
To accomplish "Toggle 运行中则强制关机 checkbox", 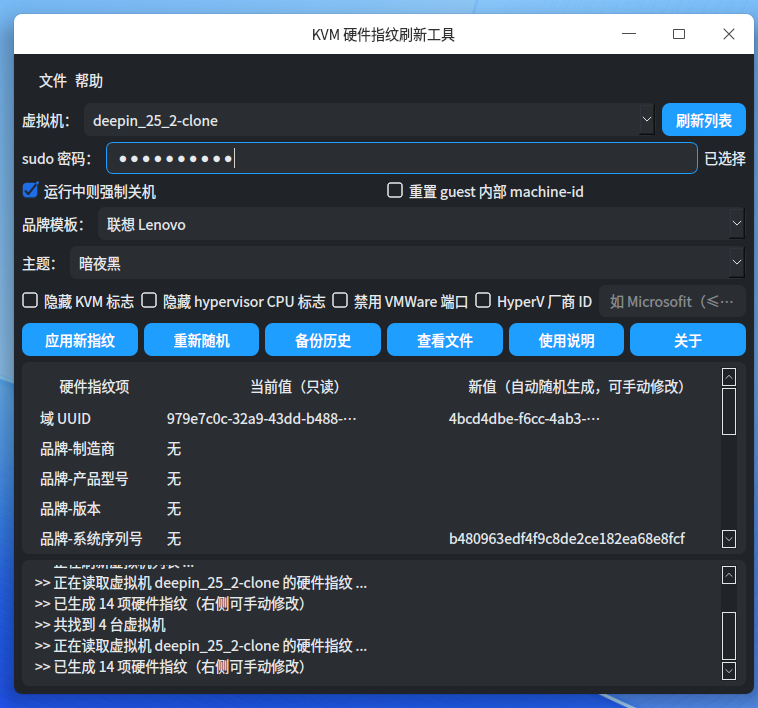I will (x=30, y=190).
